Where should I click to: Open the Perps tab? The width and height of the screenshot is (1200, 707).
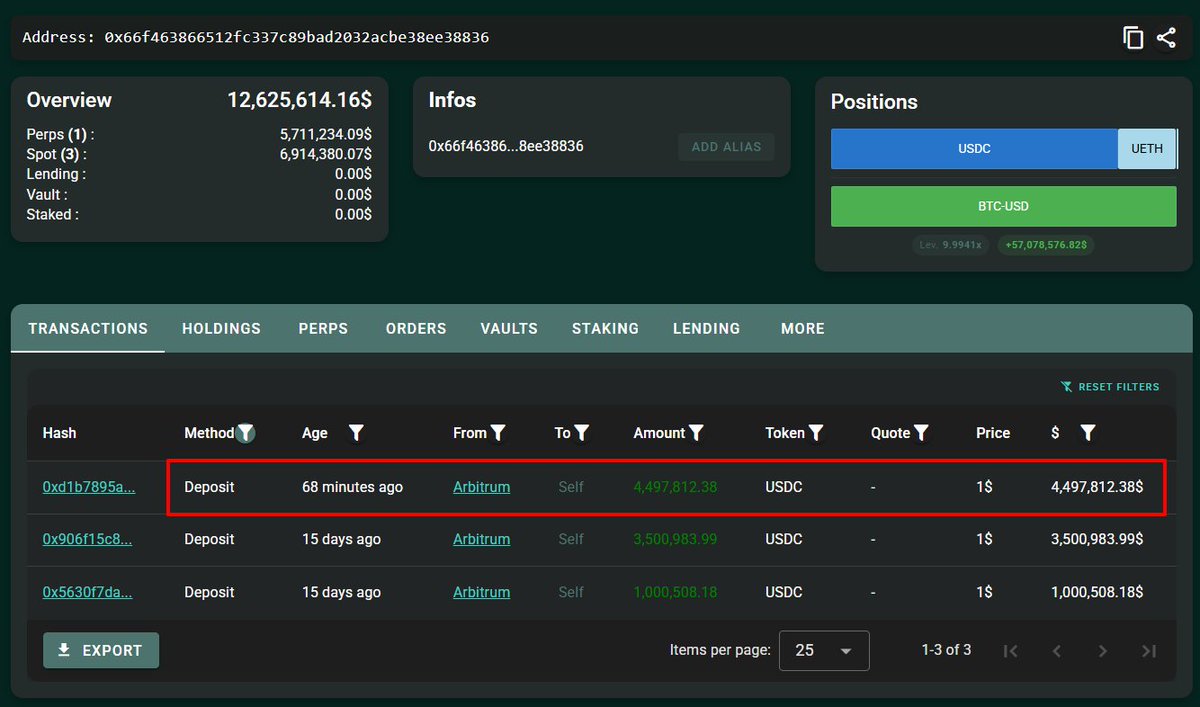tap(323, 328)
